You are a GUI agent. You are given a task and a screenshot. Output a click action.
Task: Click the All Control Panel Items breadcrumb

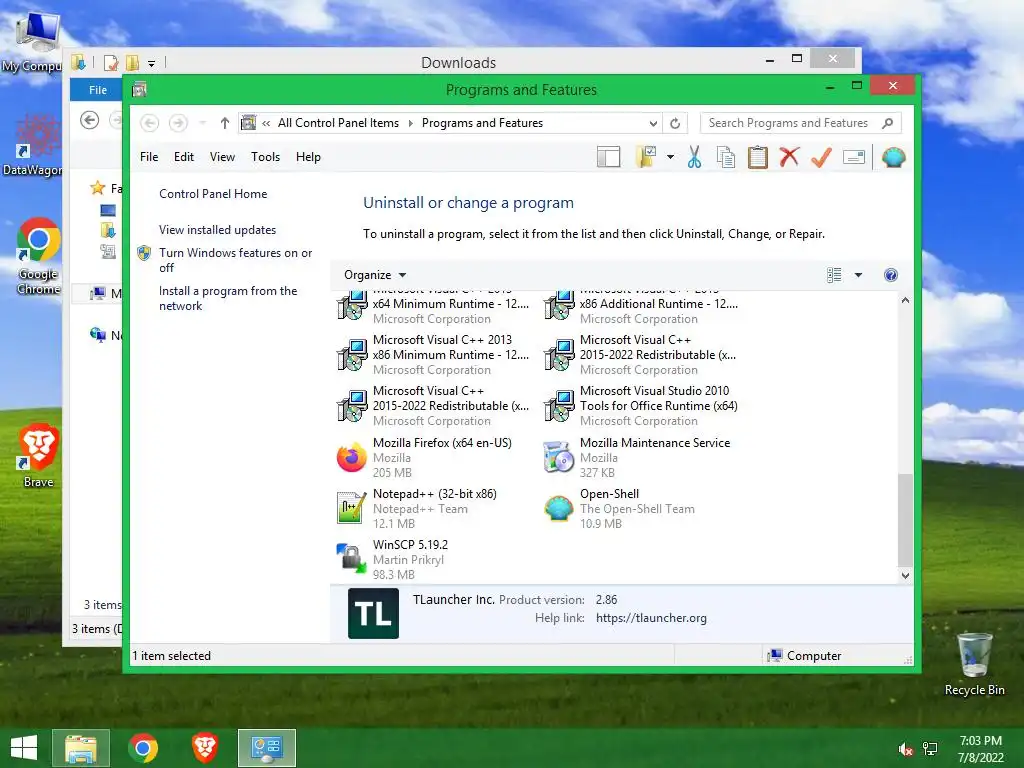click(338, 123)
